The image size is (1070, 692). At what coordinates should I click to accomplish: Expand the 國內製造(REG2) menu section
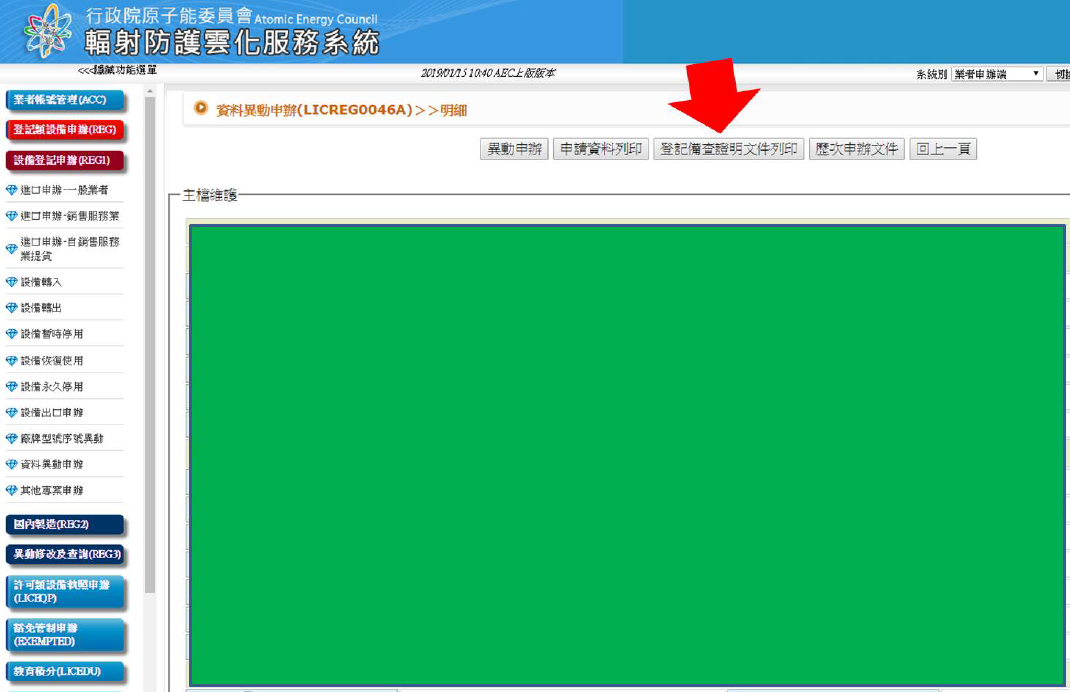(65, 524)
